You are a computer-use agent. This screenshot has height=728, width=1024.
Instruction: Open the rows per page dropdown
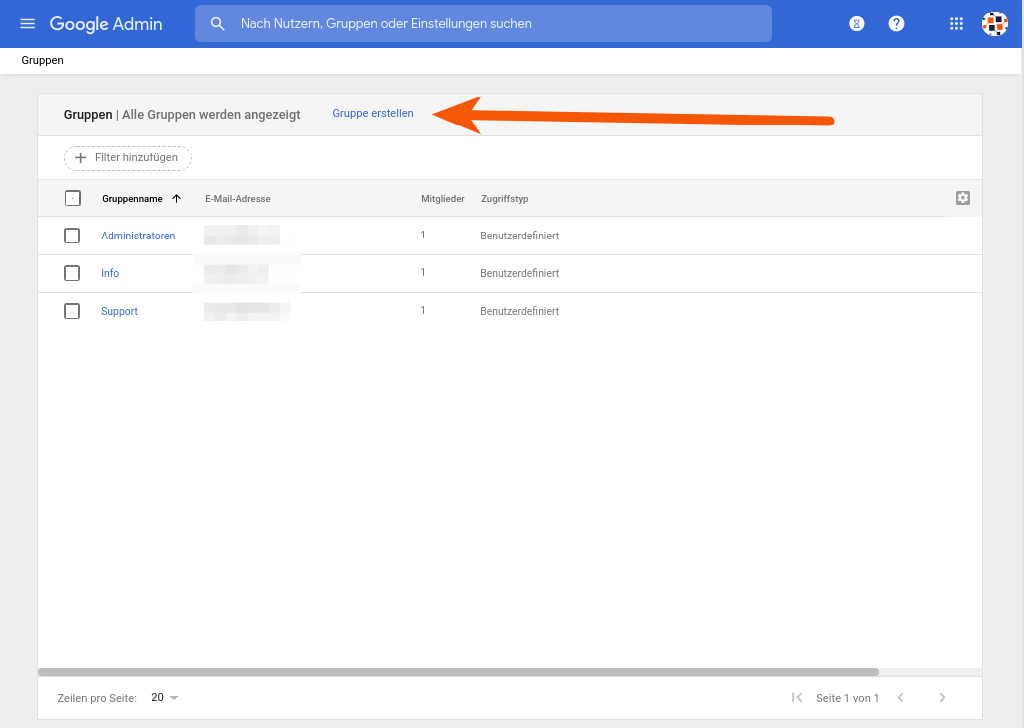[x=164, y=697]
